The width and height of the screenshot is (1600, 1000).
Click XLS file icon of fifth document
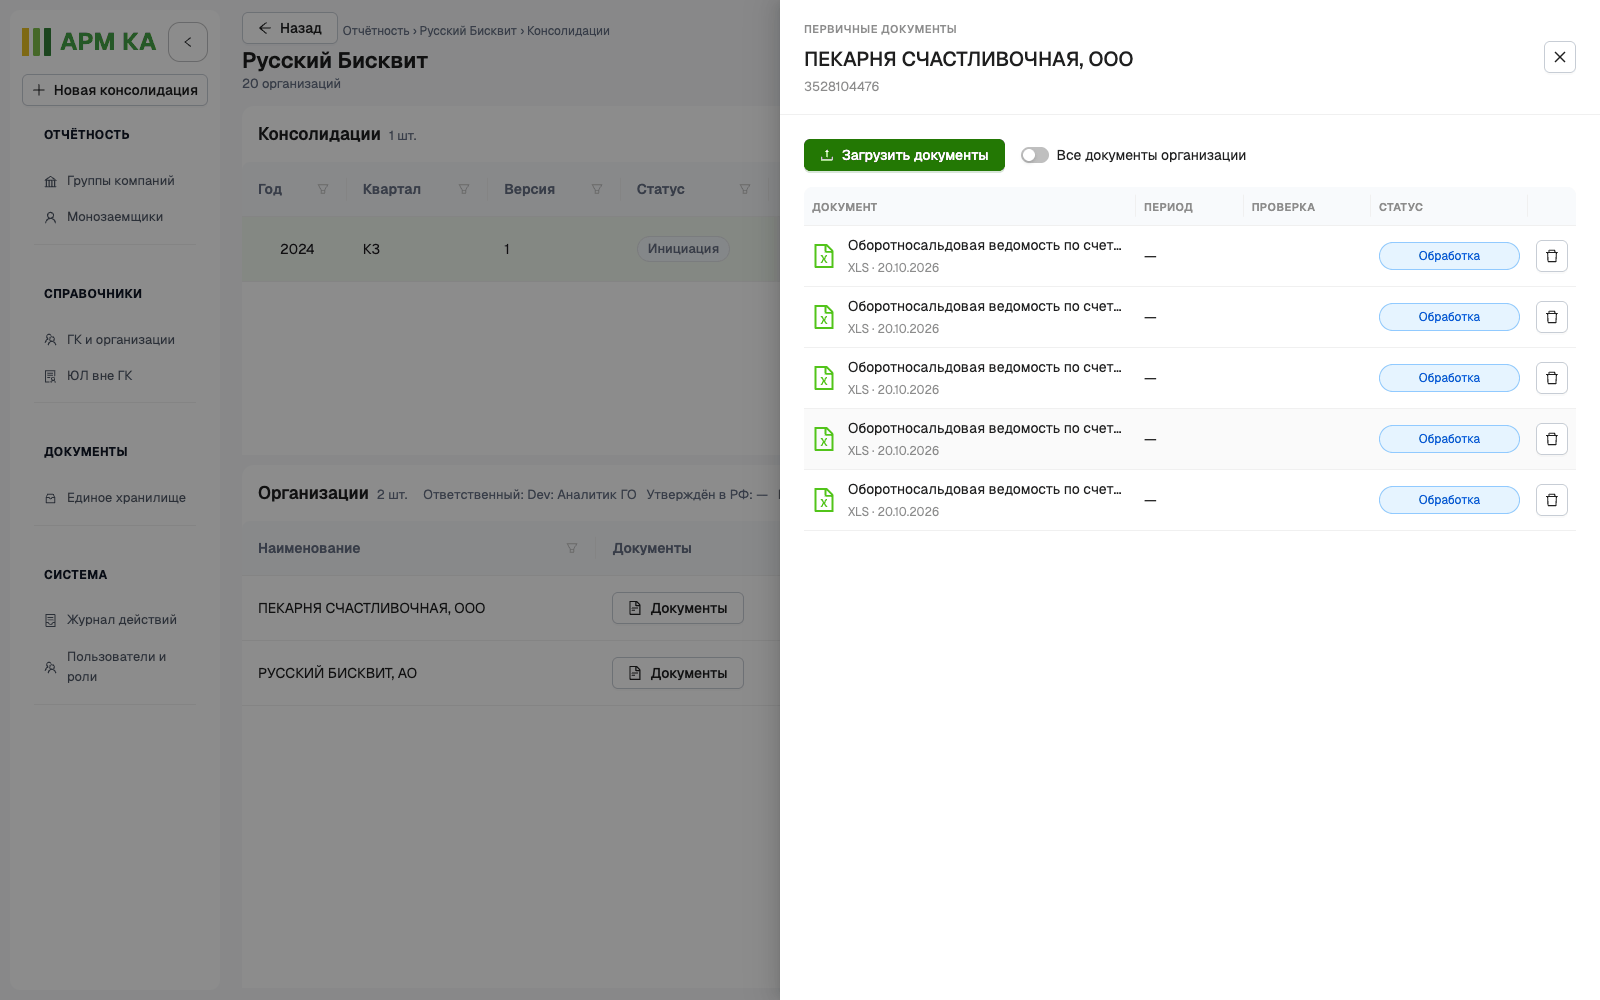[824, 500]
